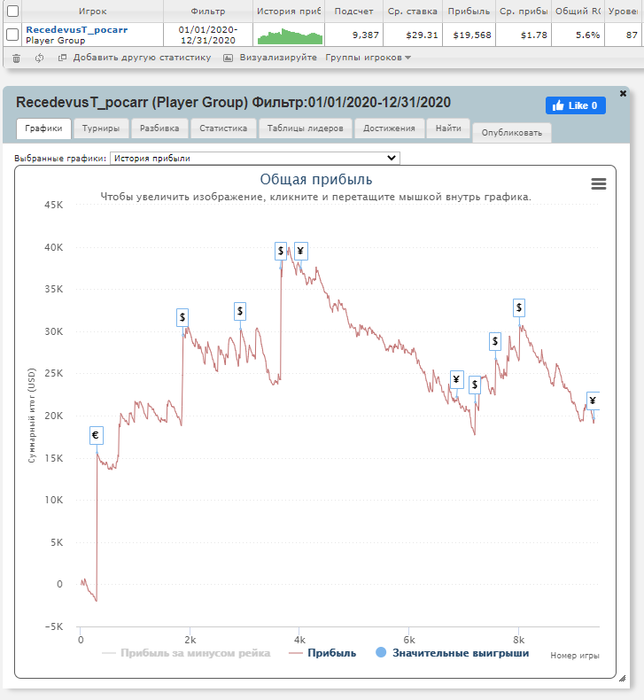Click the dollar marker near 28K level
This screenshot has height=700, width=644.
[x=495, y=342]
